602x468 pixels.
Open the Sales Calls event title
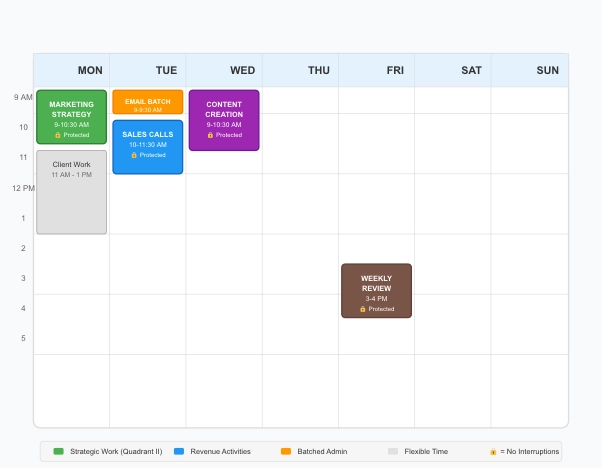(148, 134)
